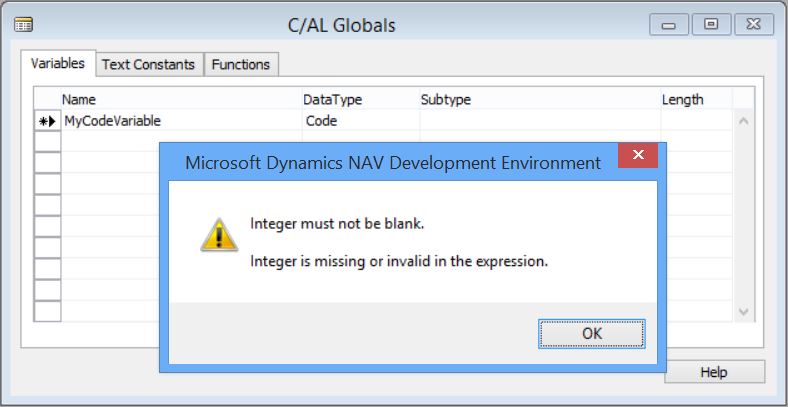Select the Variables tab
Screen dimensions: 788x407
tap(58, 63)
